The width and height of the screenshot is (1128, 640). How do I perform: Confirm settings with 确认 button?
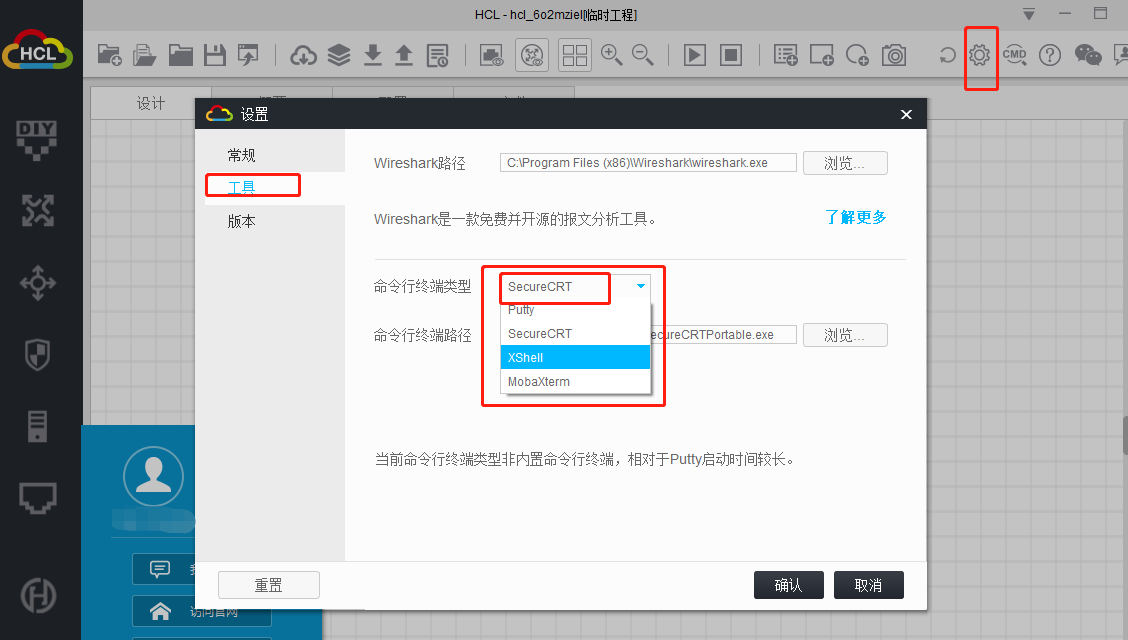[x=788, y=585]
